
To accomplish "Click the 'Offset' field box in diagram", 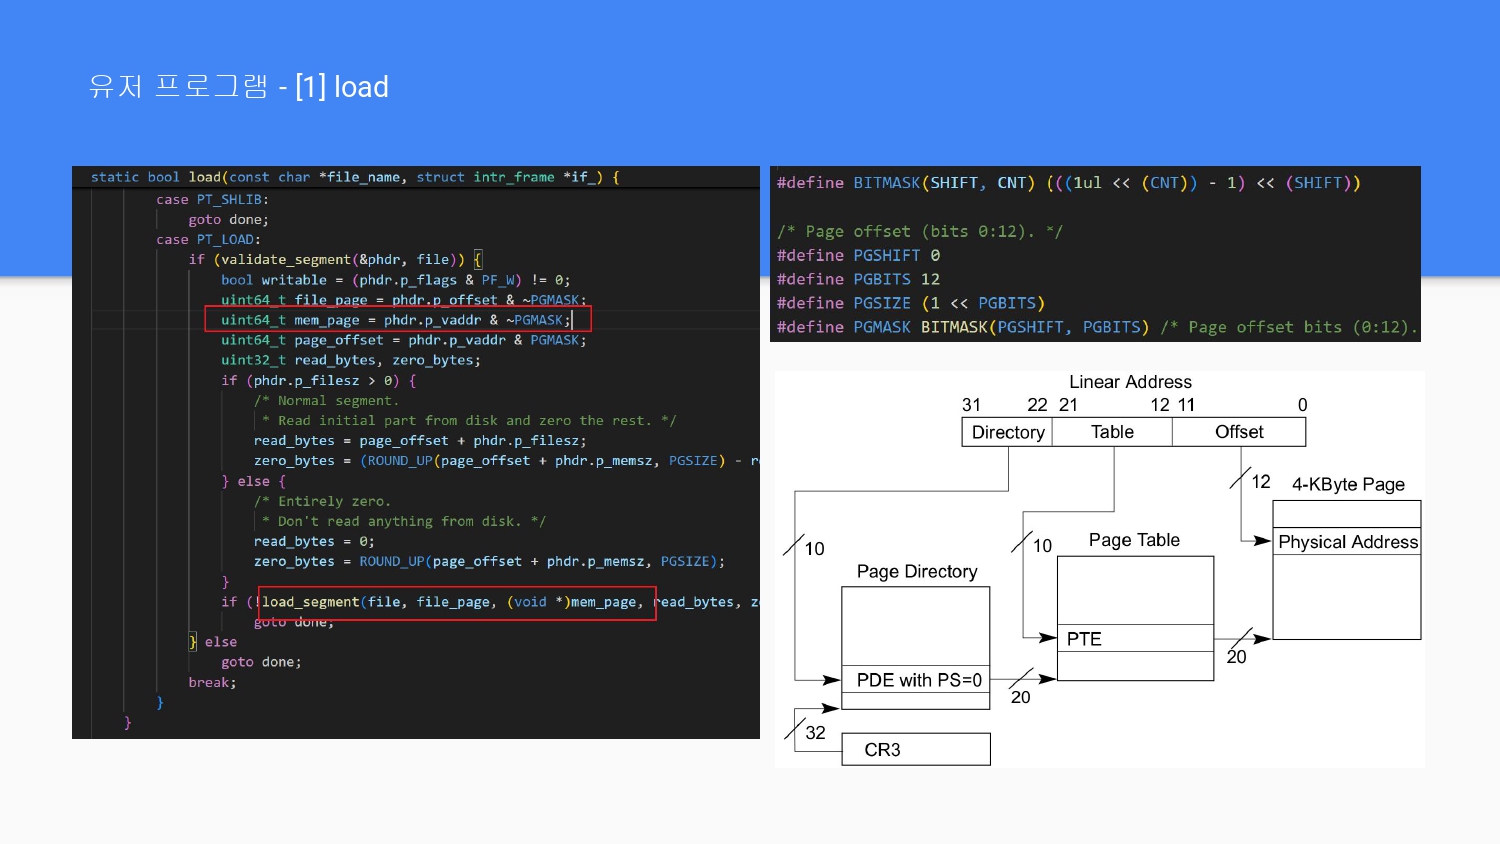I will [x=1239, y=432].
